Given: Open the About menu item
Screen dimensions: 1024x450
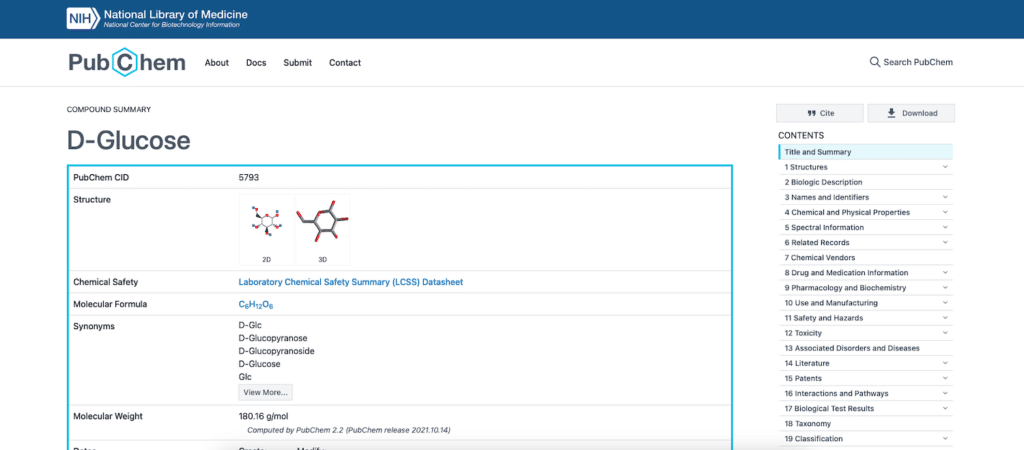Looking at the screenshot, I should (x=217, y=63).
